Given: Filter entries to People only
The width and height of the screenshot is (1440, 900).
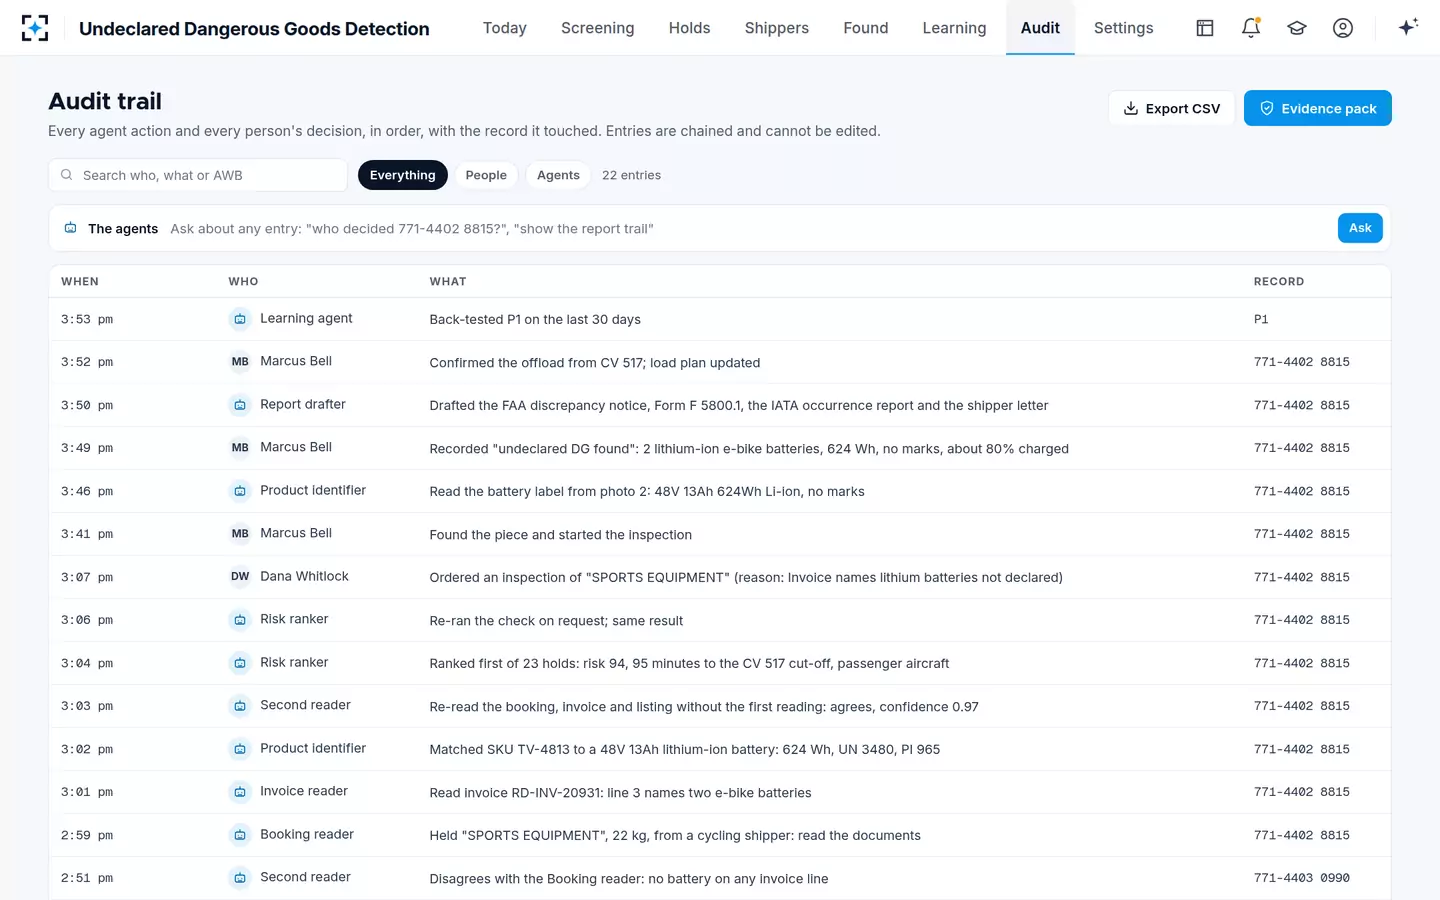Looking at the screenshot, I should [x=486, y=175].
